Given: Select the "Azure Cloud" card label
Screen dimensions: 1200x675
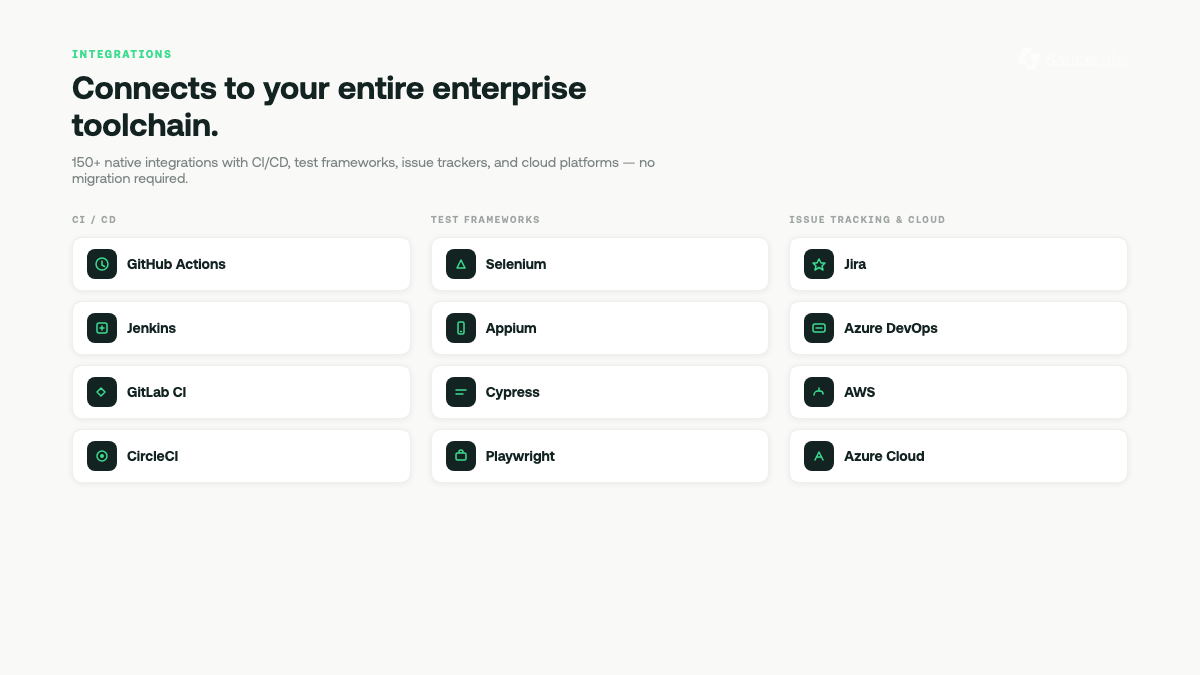Looking at the screenshot, I should point(884,456).
